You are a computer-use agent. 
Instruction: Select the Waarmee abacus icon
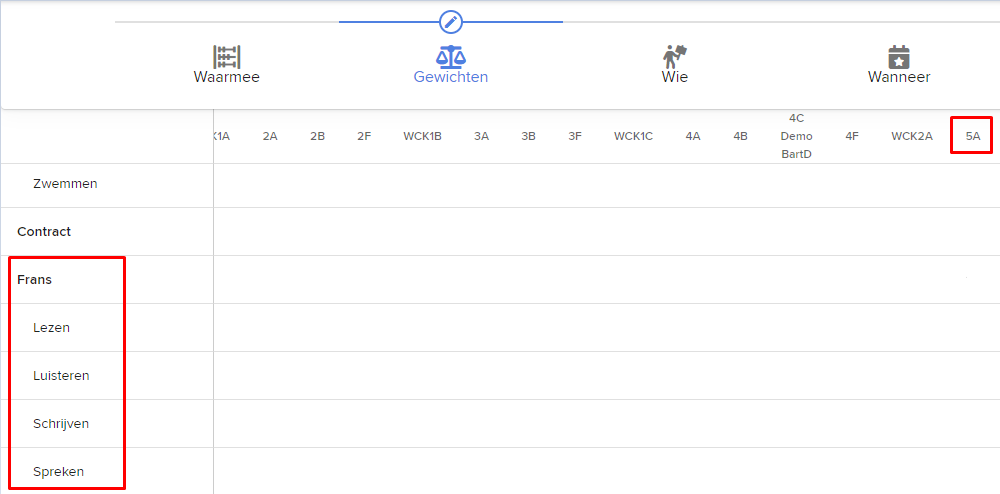pyautogui.click(x=227, y=57)
